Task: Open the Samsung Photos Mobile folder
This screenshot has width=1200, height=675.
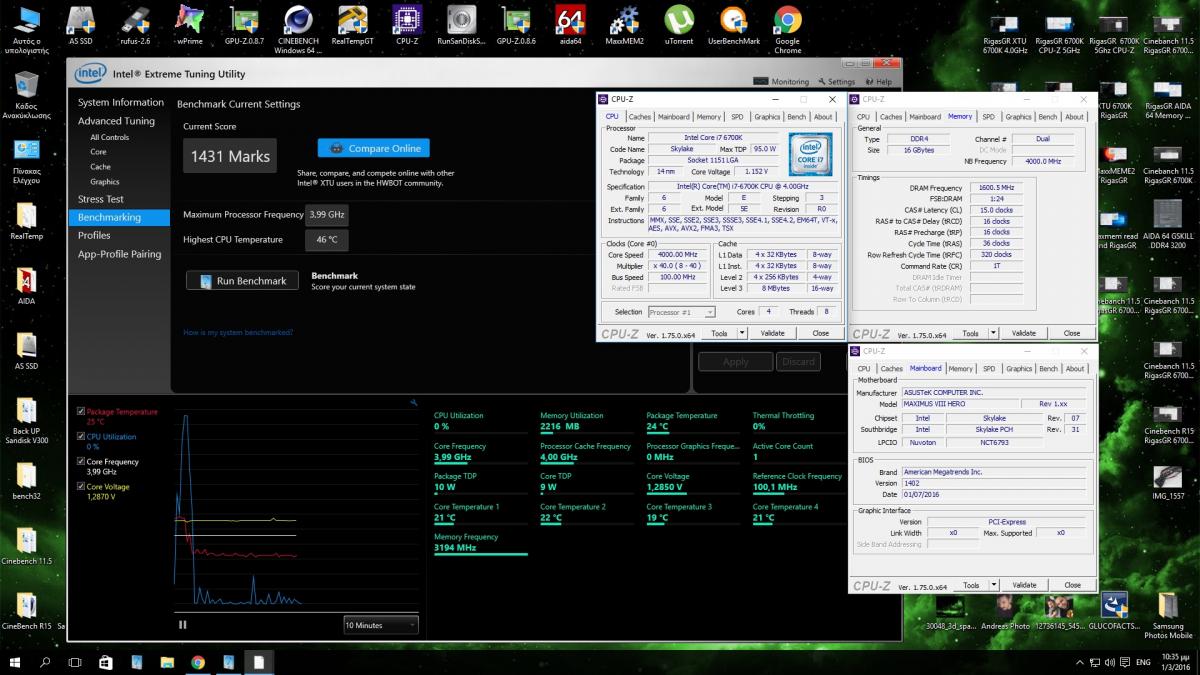Action: pyautogui.click(x=1168, y=614)
